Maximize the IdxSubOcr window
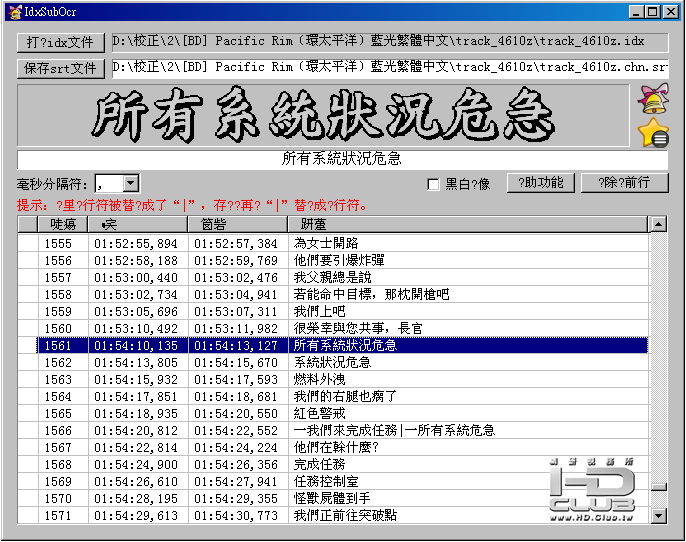The height and width of the screenshot is (542, 686). (653, 12)
